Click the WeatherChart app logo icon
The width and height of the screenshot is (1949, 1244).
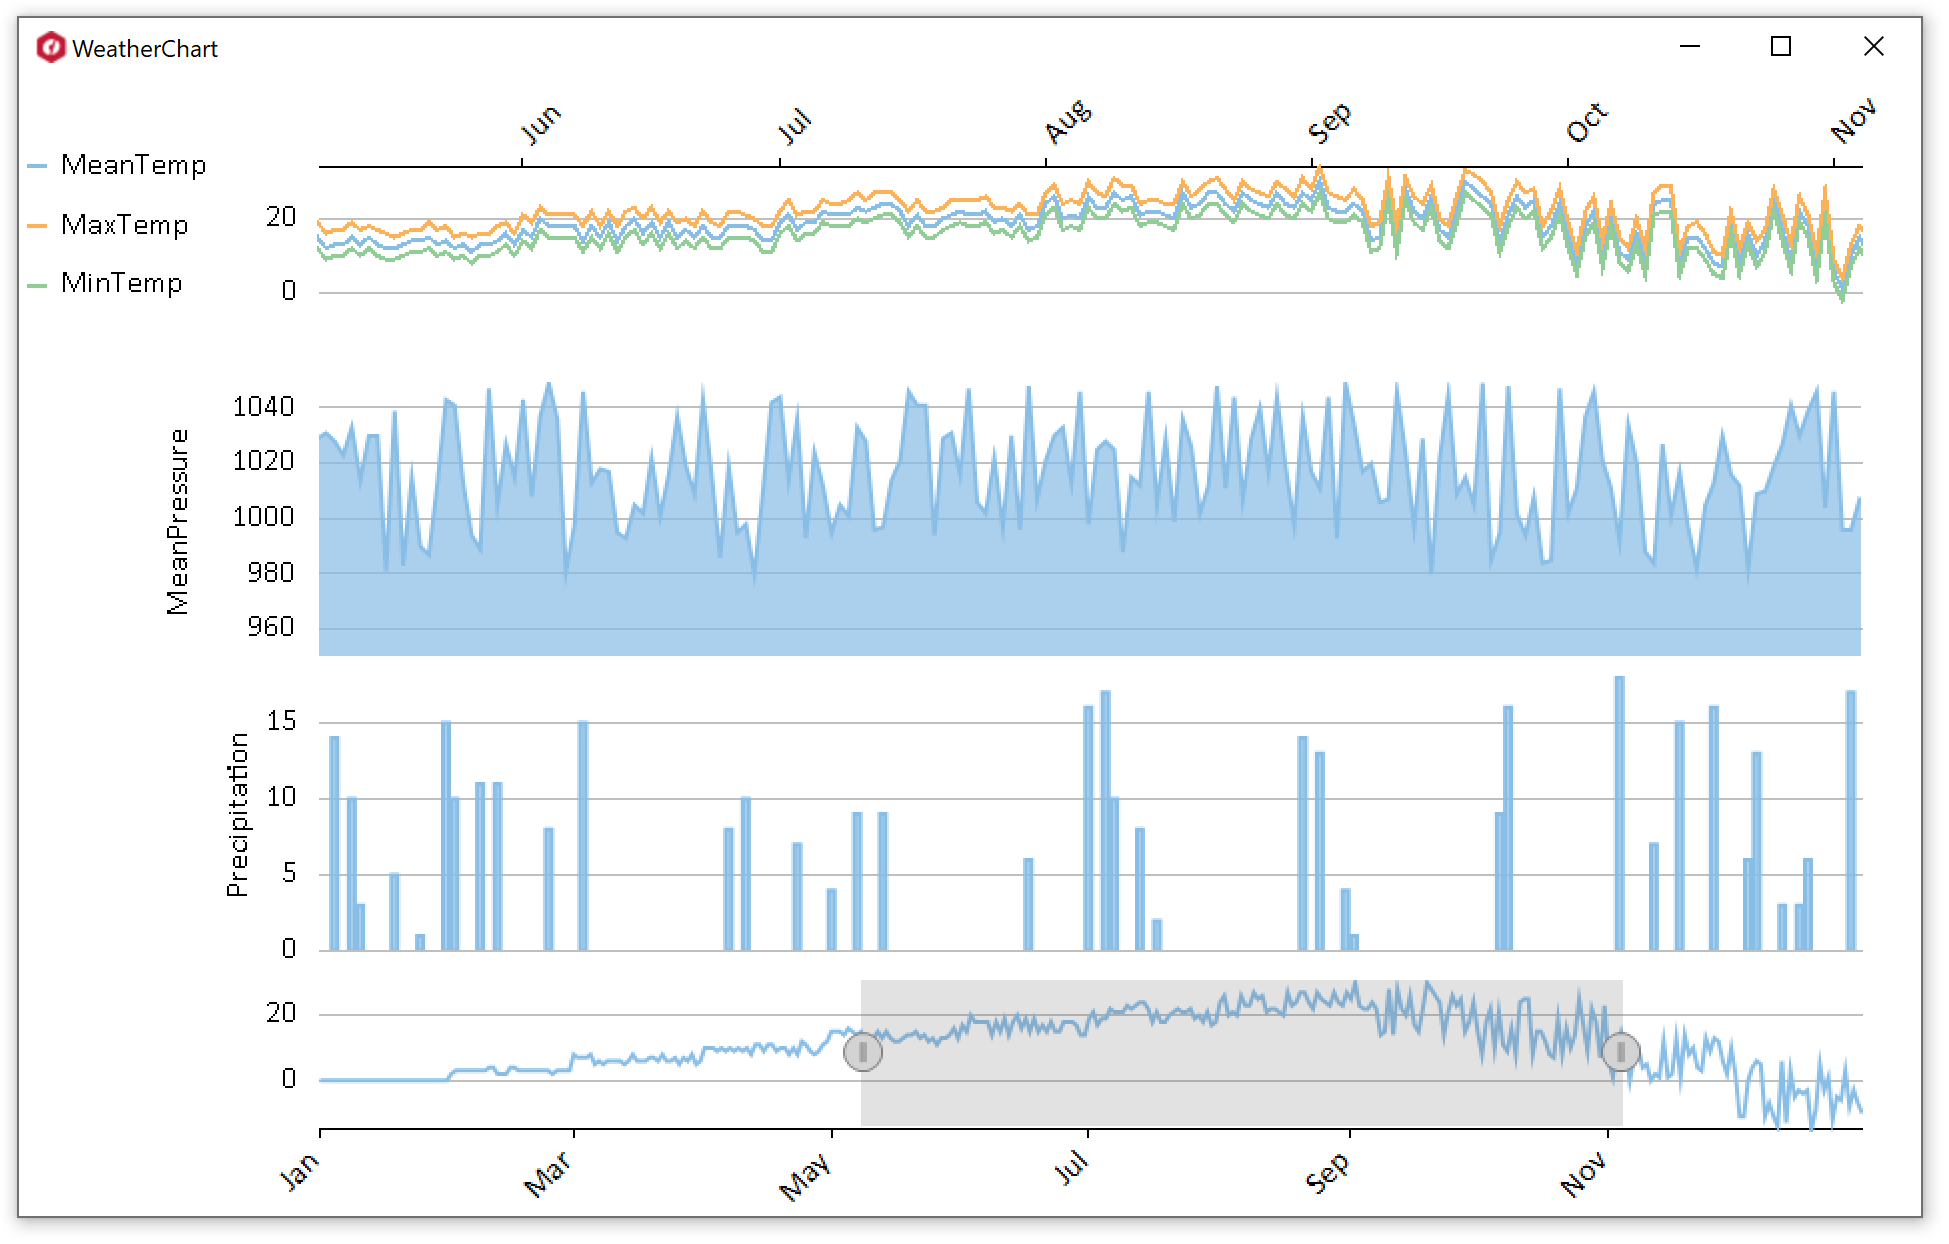(50, 47)
